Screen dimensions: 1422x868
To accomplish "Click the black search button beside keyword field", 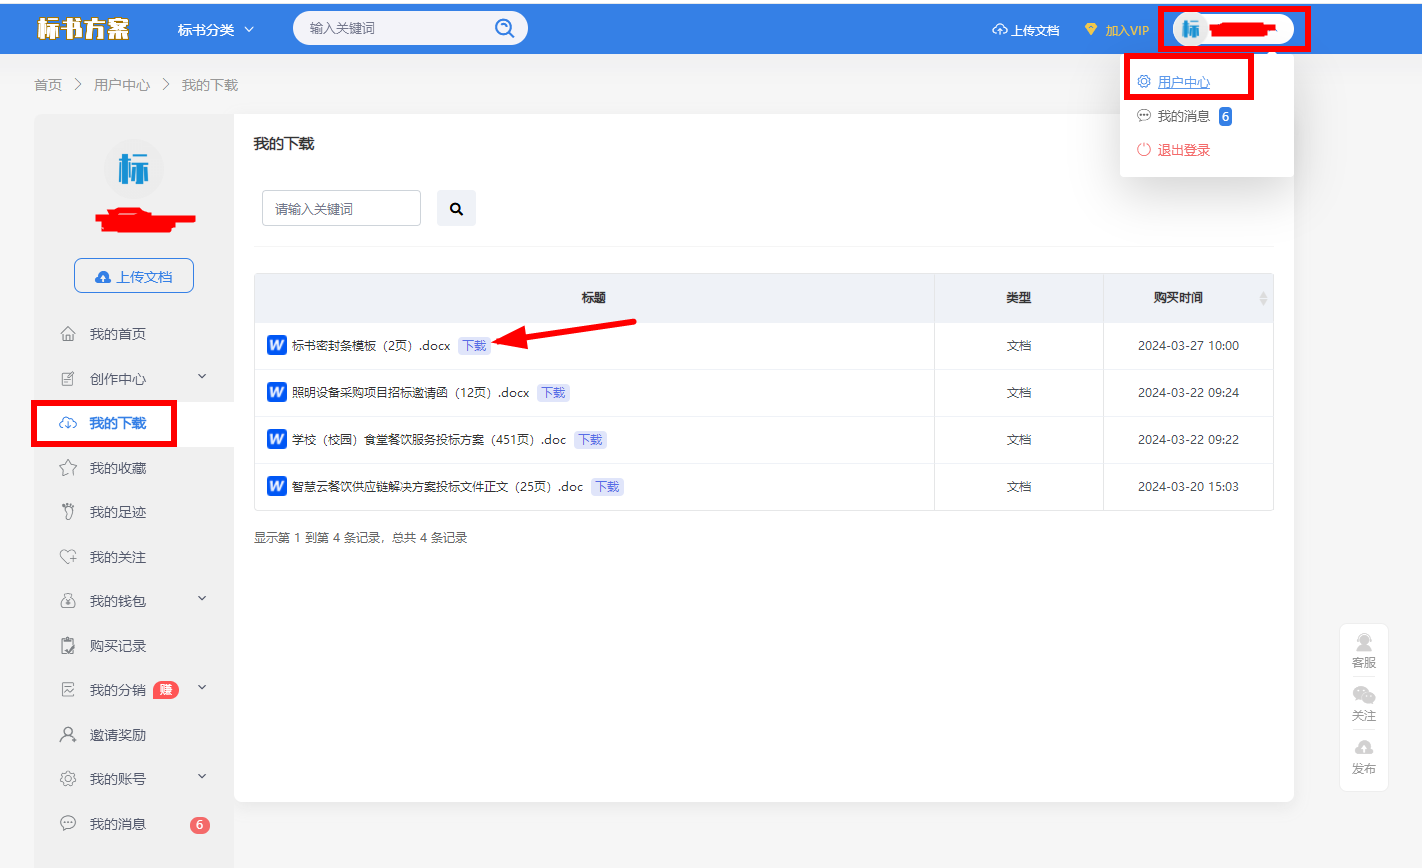I will pyautogui.click(x=456, y=208).
